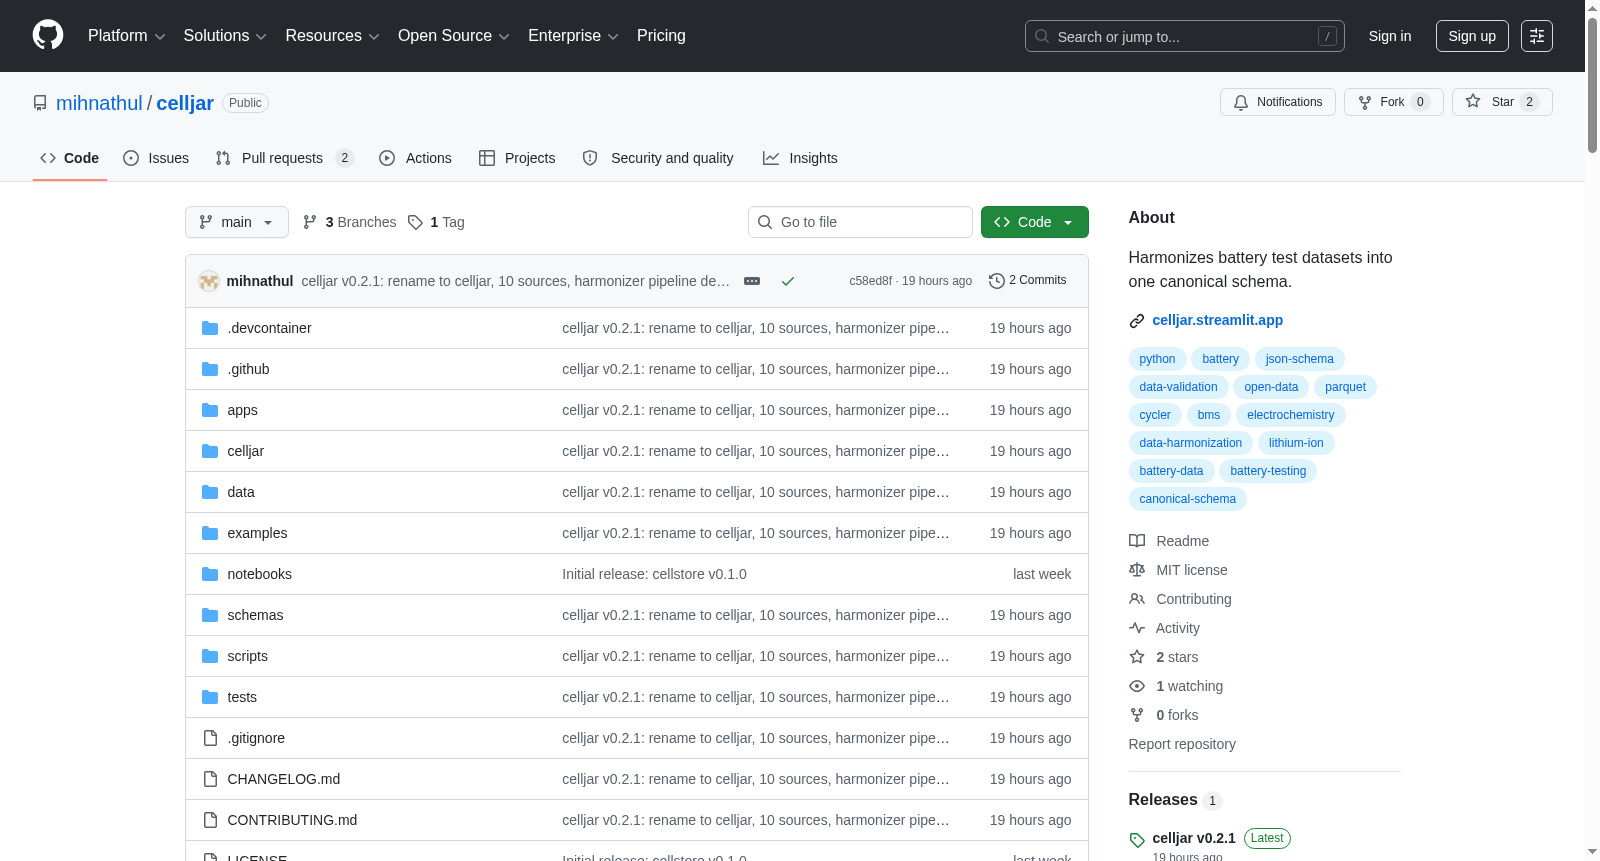1600x861 pixels.
Task: Open the GitHub home logo
Action: tap(48, 35)
